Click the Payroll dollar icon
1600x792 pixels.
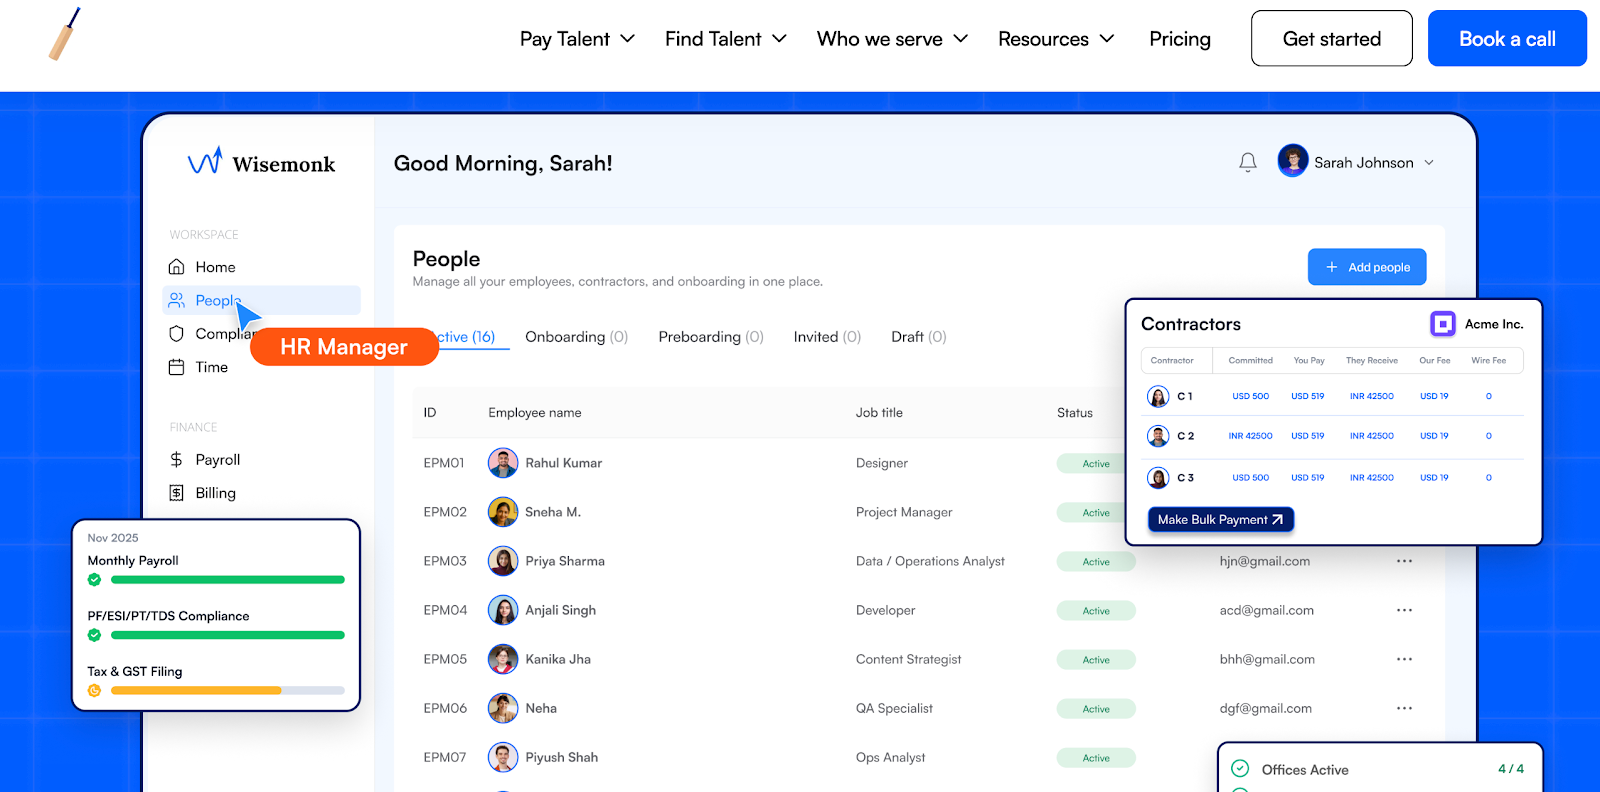click(x=177, y=460)
